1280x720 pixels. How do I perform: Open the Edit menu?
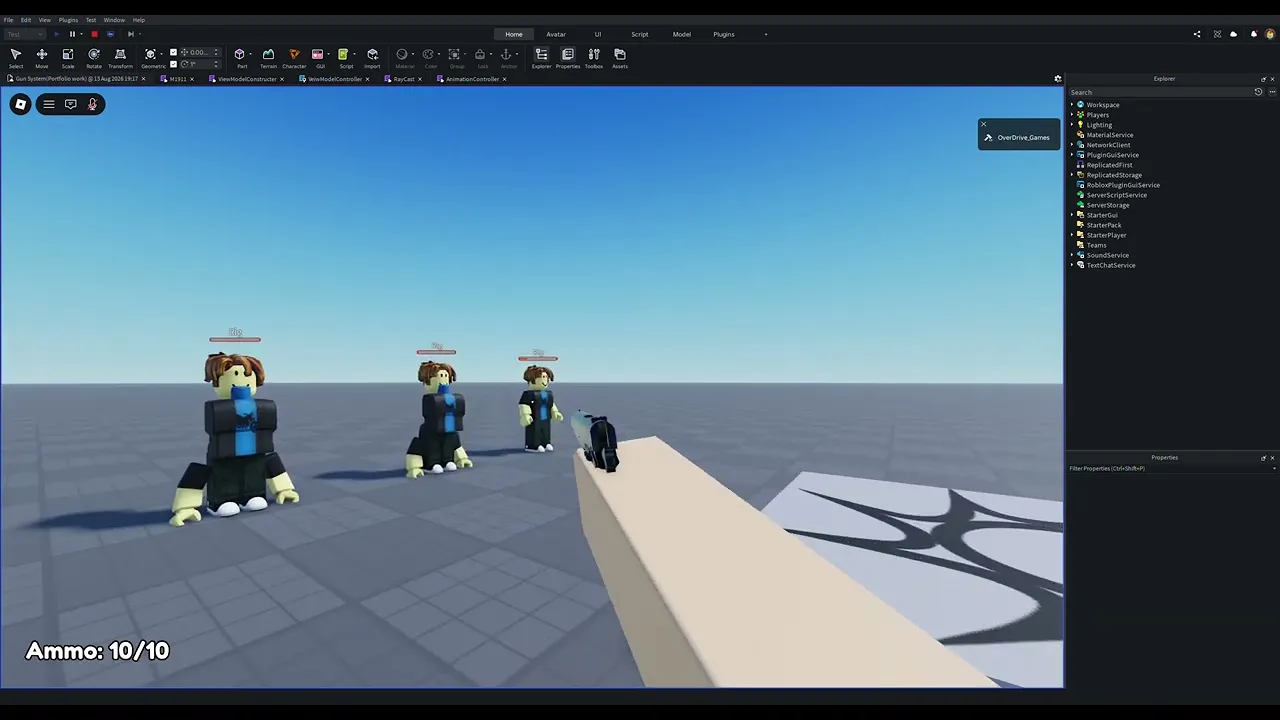26,20
